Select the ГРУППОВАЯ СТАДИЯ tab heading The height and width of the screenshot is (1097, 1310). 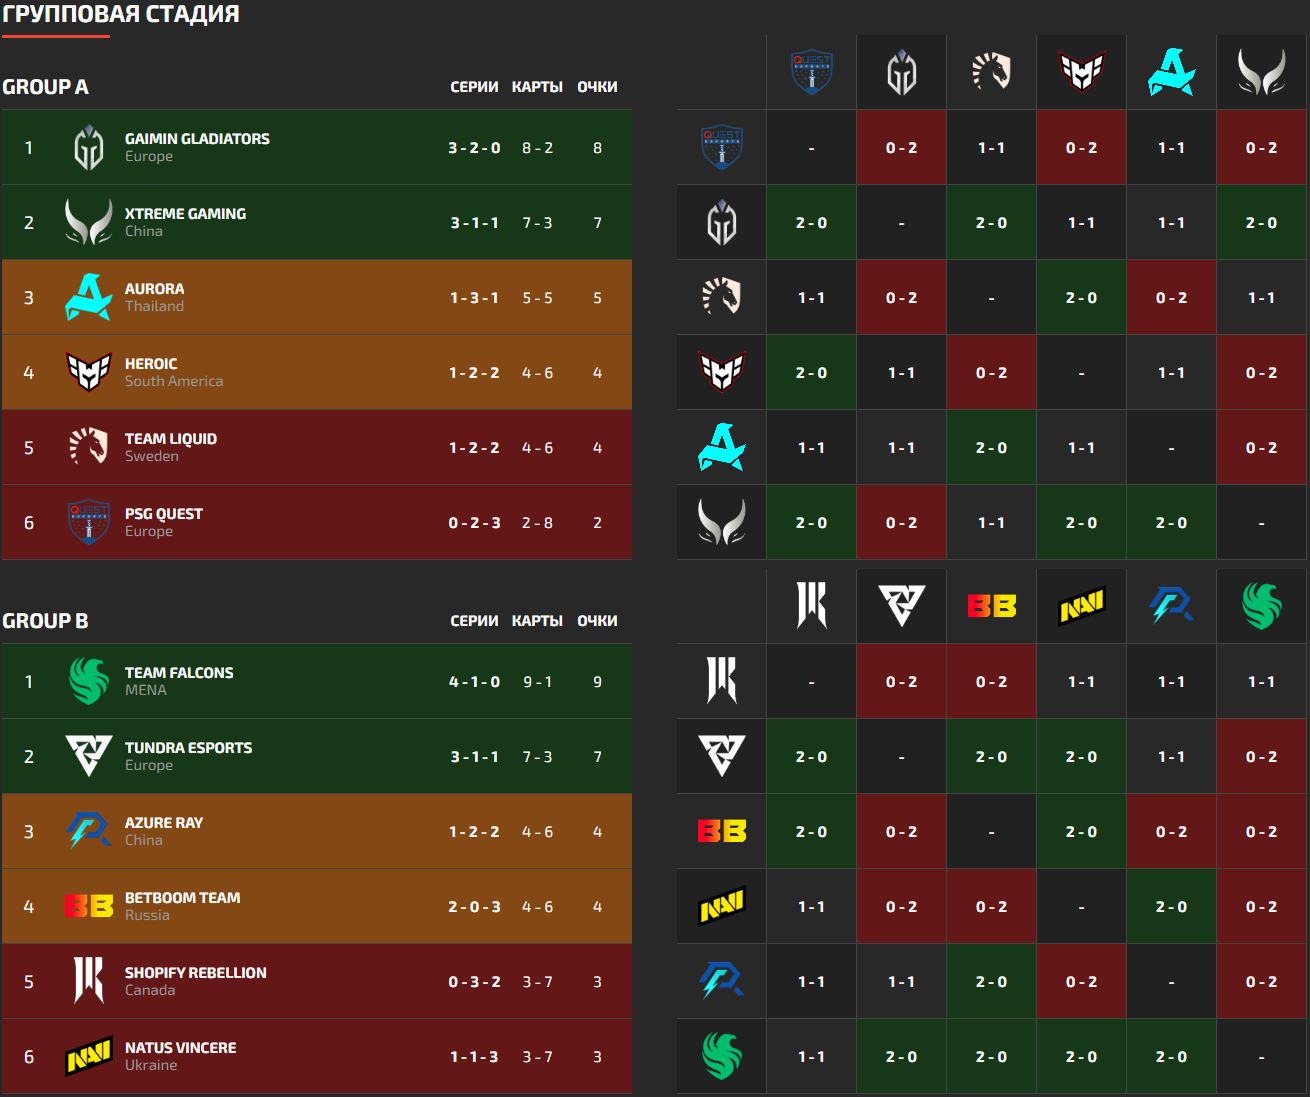[x=121, y=15]
